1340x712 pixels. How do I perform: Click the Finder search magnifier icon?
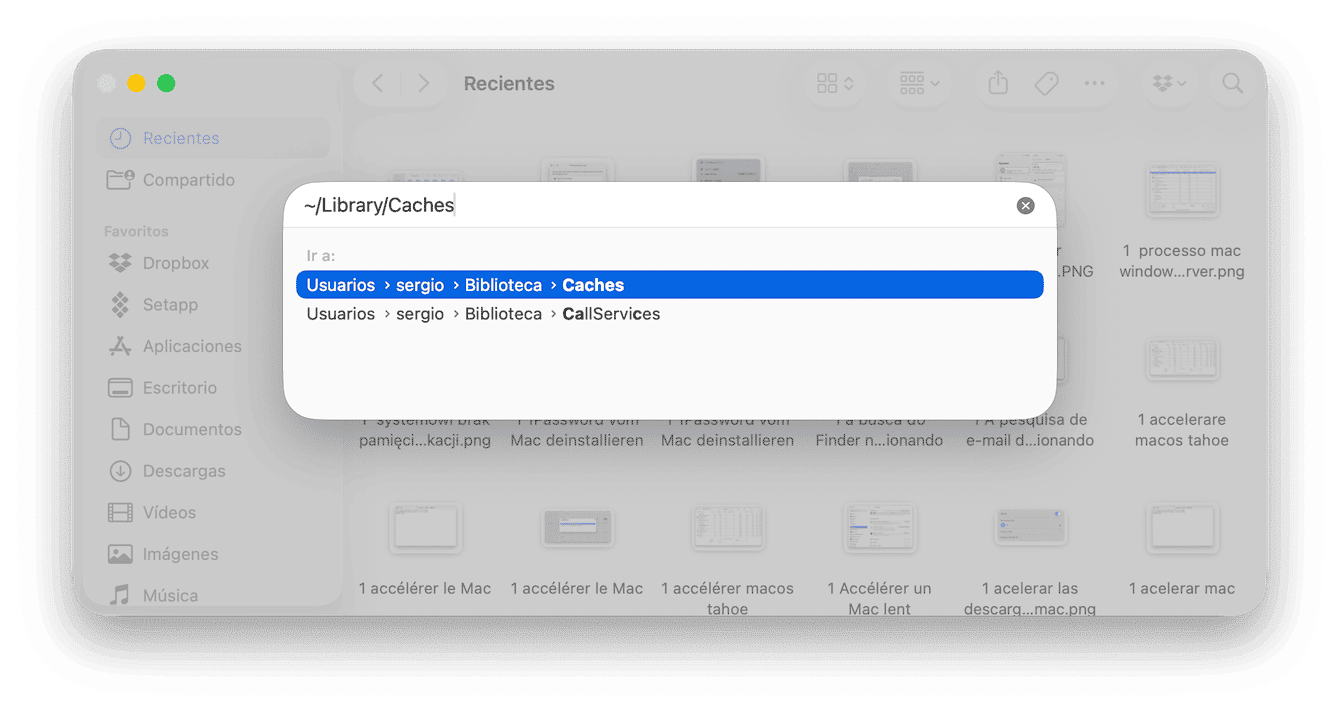pyautogui.click(x=1233, y=83)
